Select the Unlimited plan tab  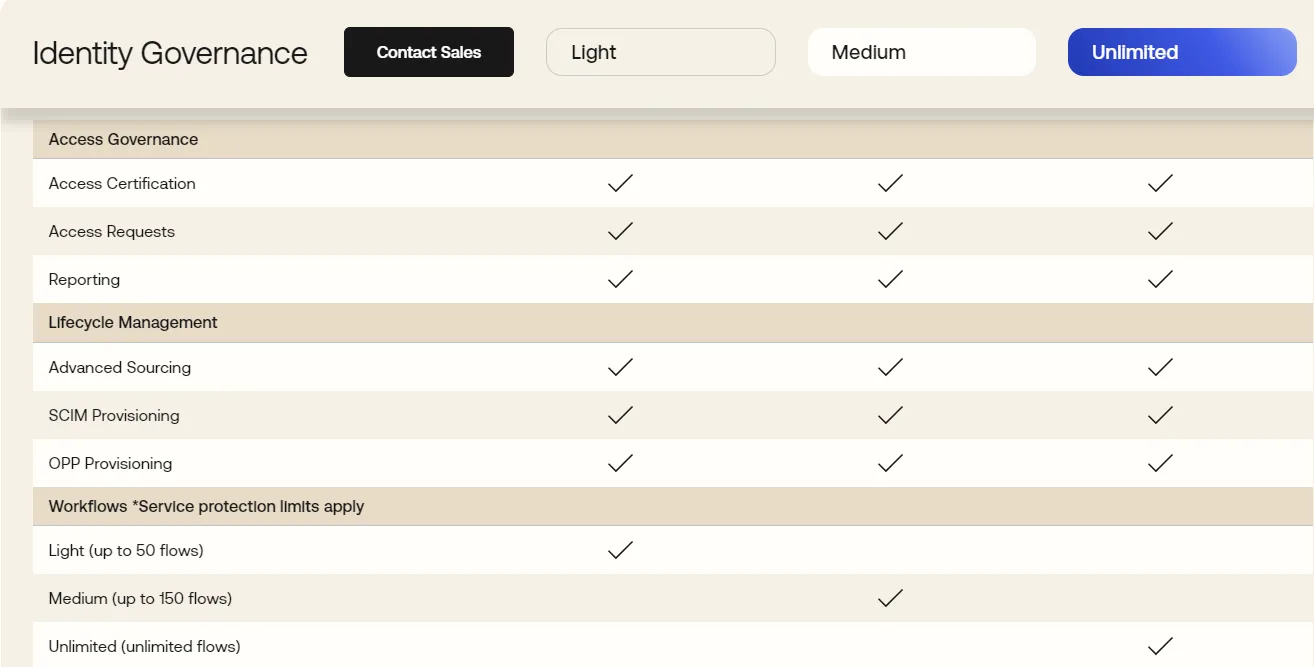click(1181, 52)
